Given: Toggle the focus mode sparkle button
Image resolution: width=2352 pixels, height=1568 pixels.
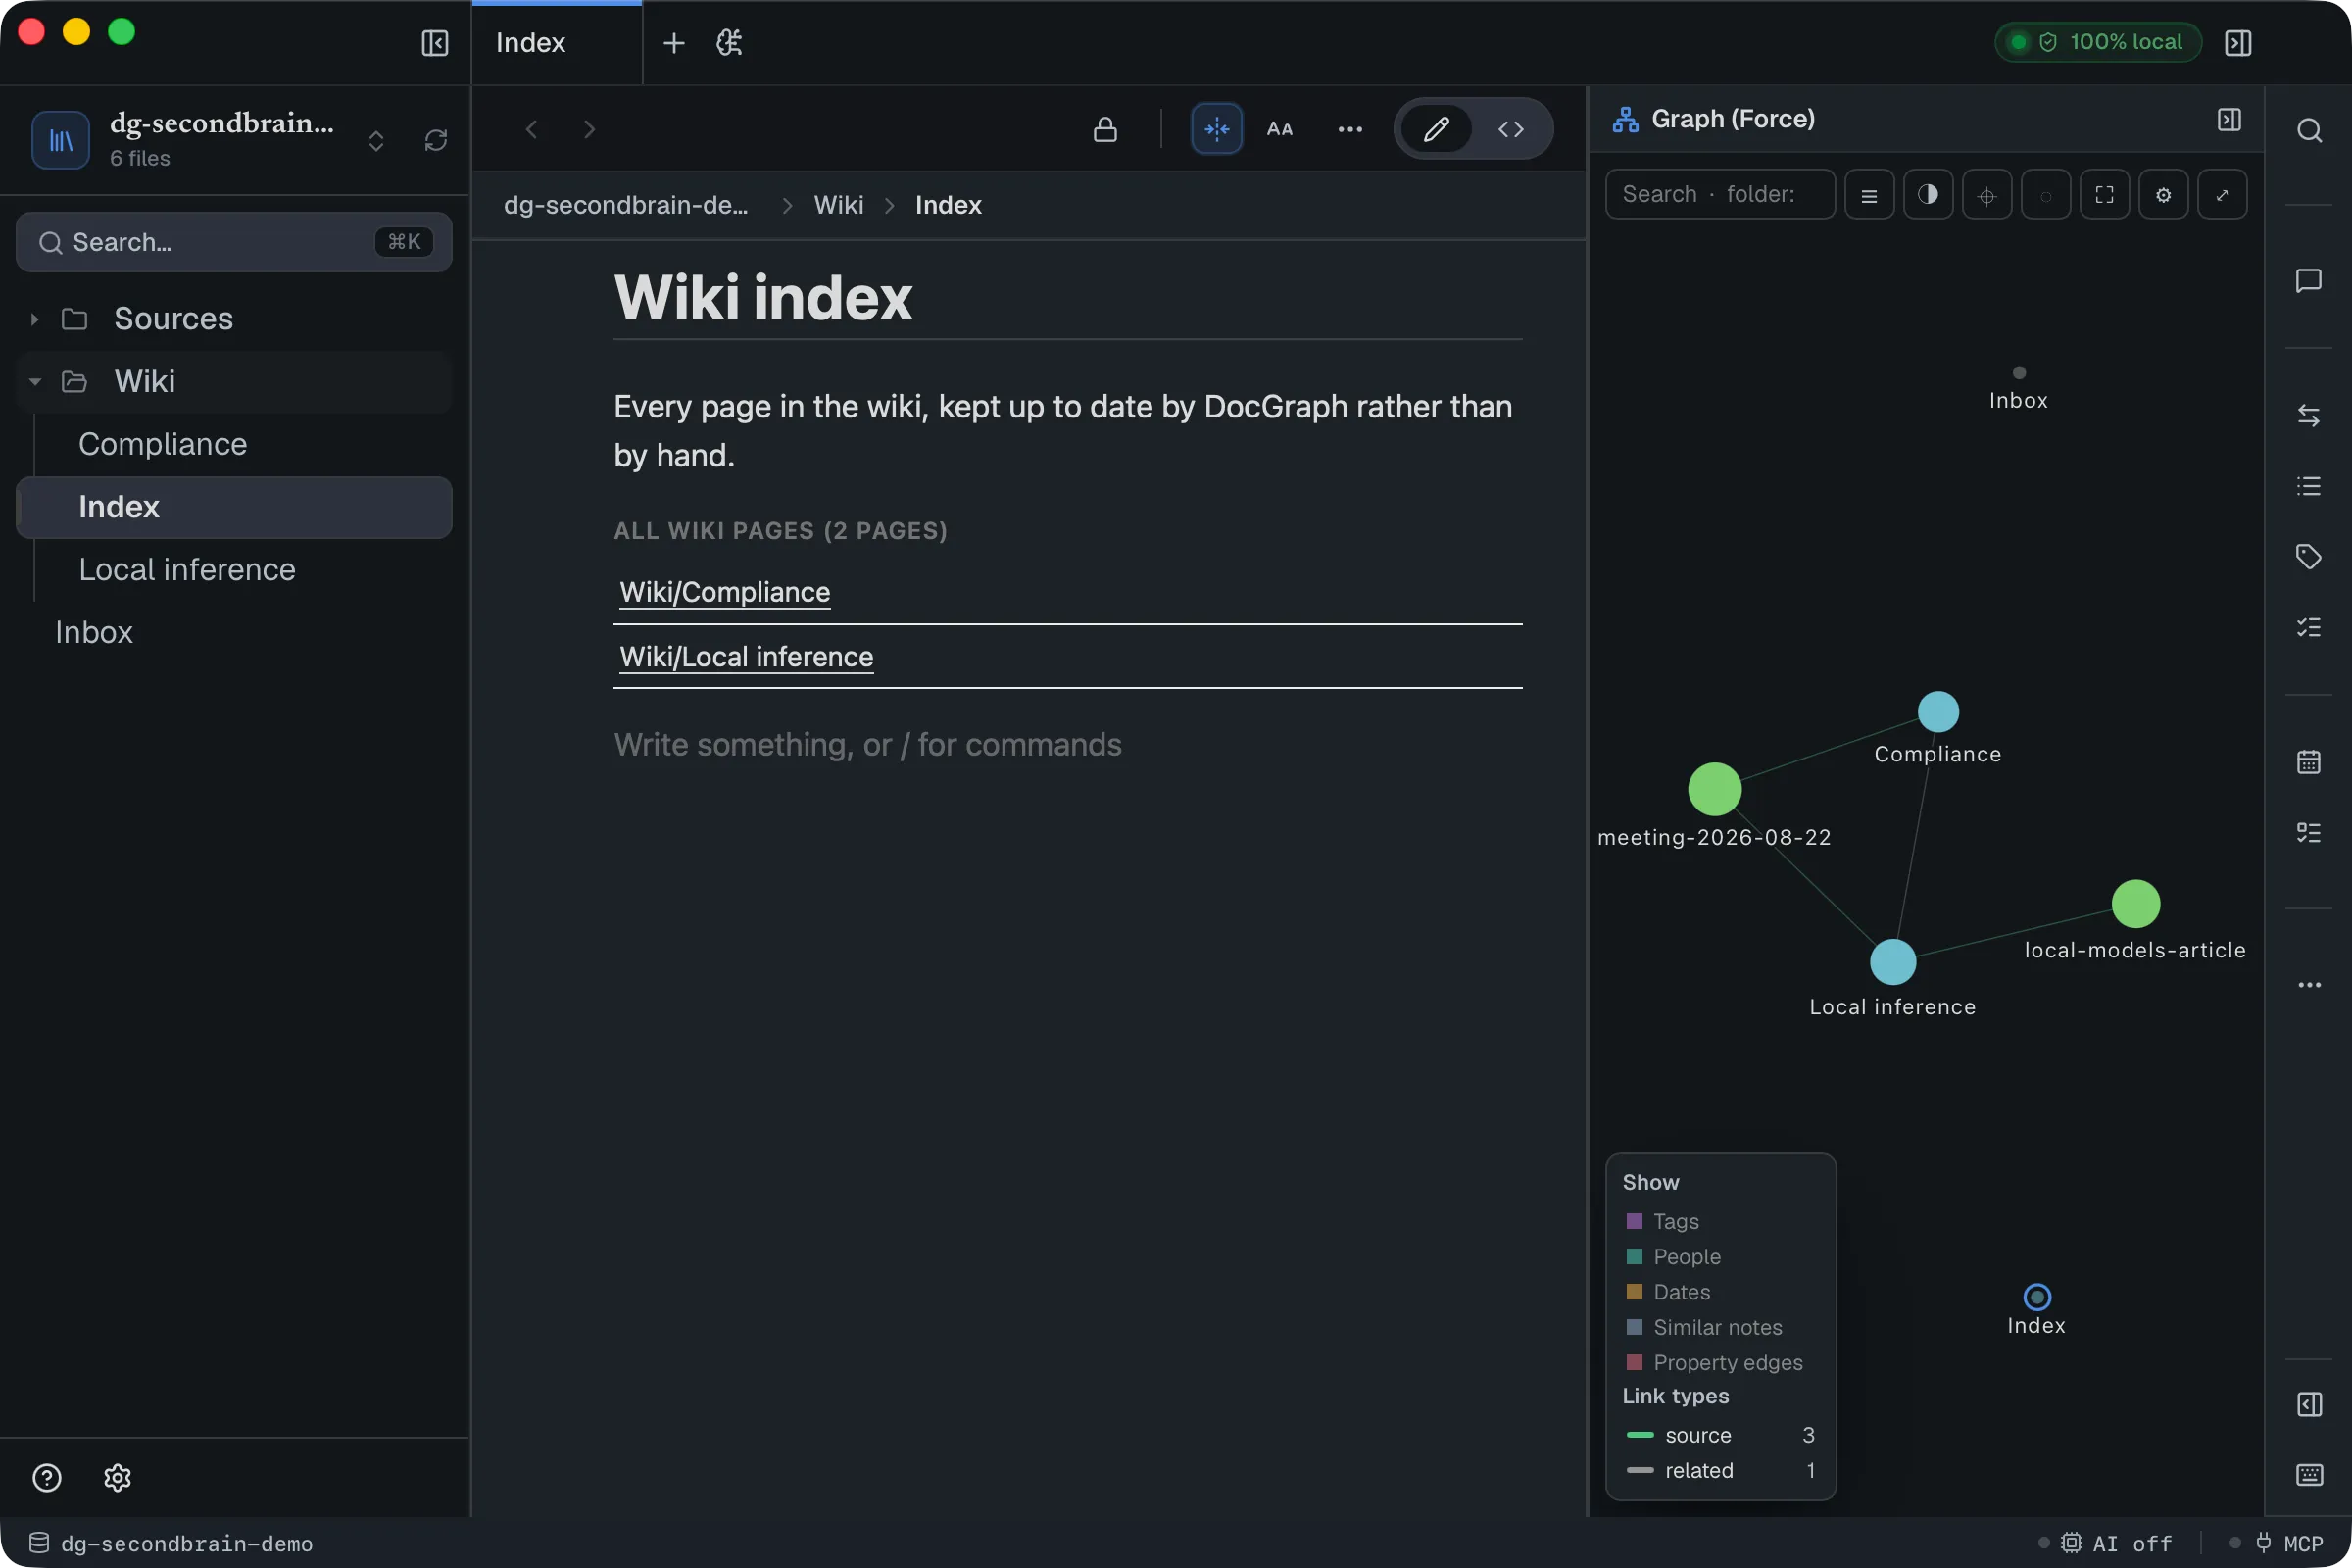Looking at the screenshot, I should [x=1217, y=129].
